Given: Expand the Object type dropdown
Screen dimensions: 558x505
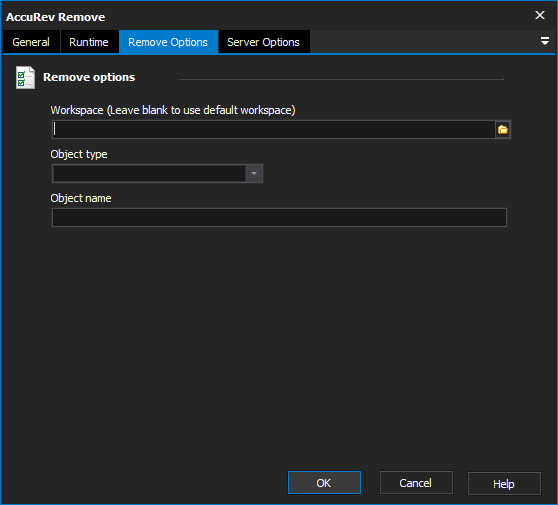Looking at the screenshot, I should [x=254, y=173].
